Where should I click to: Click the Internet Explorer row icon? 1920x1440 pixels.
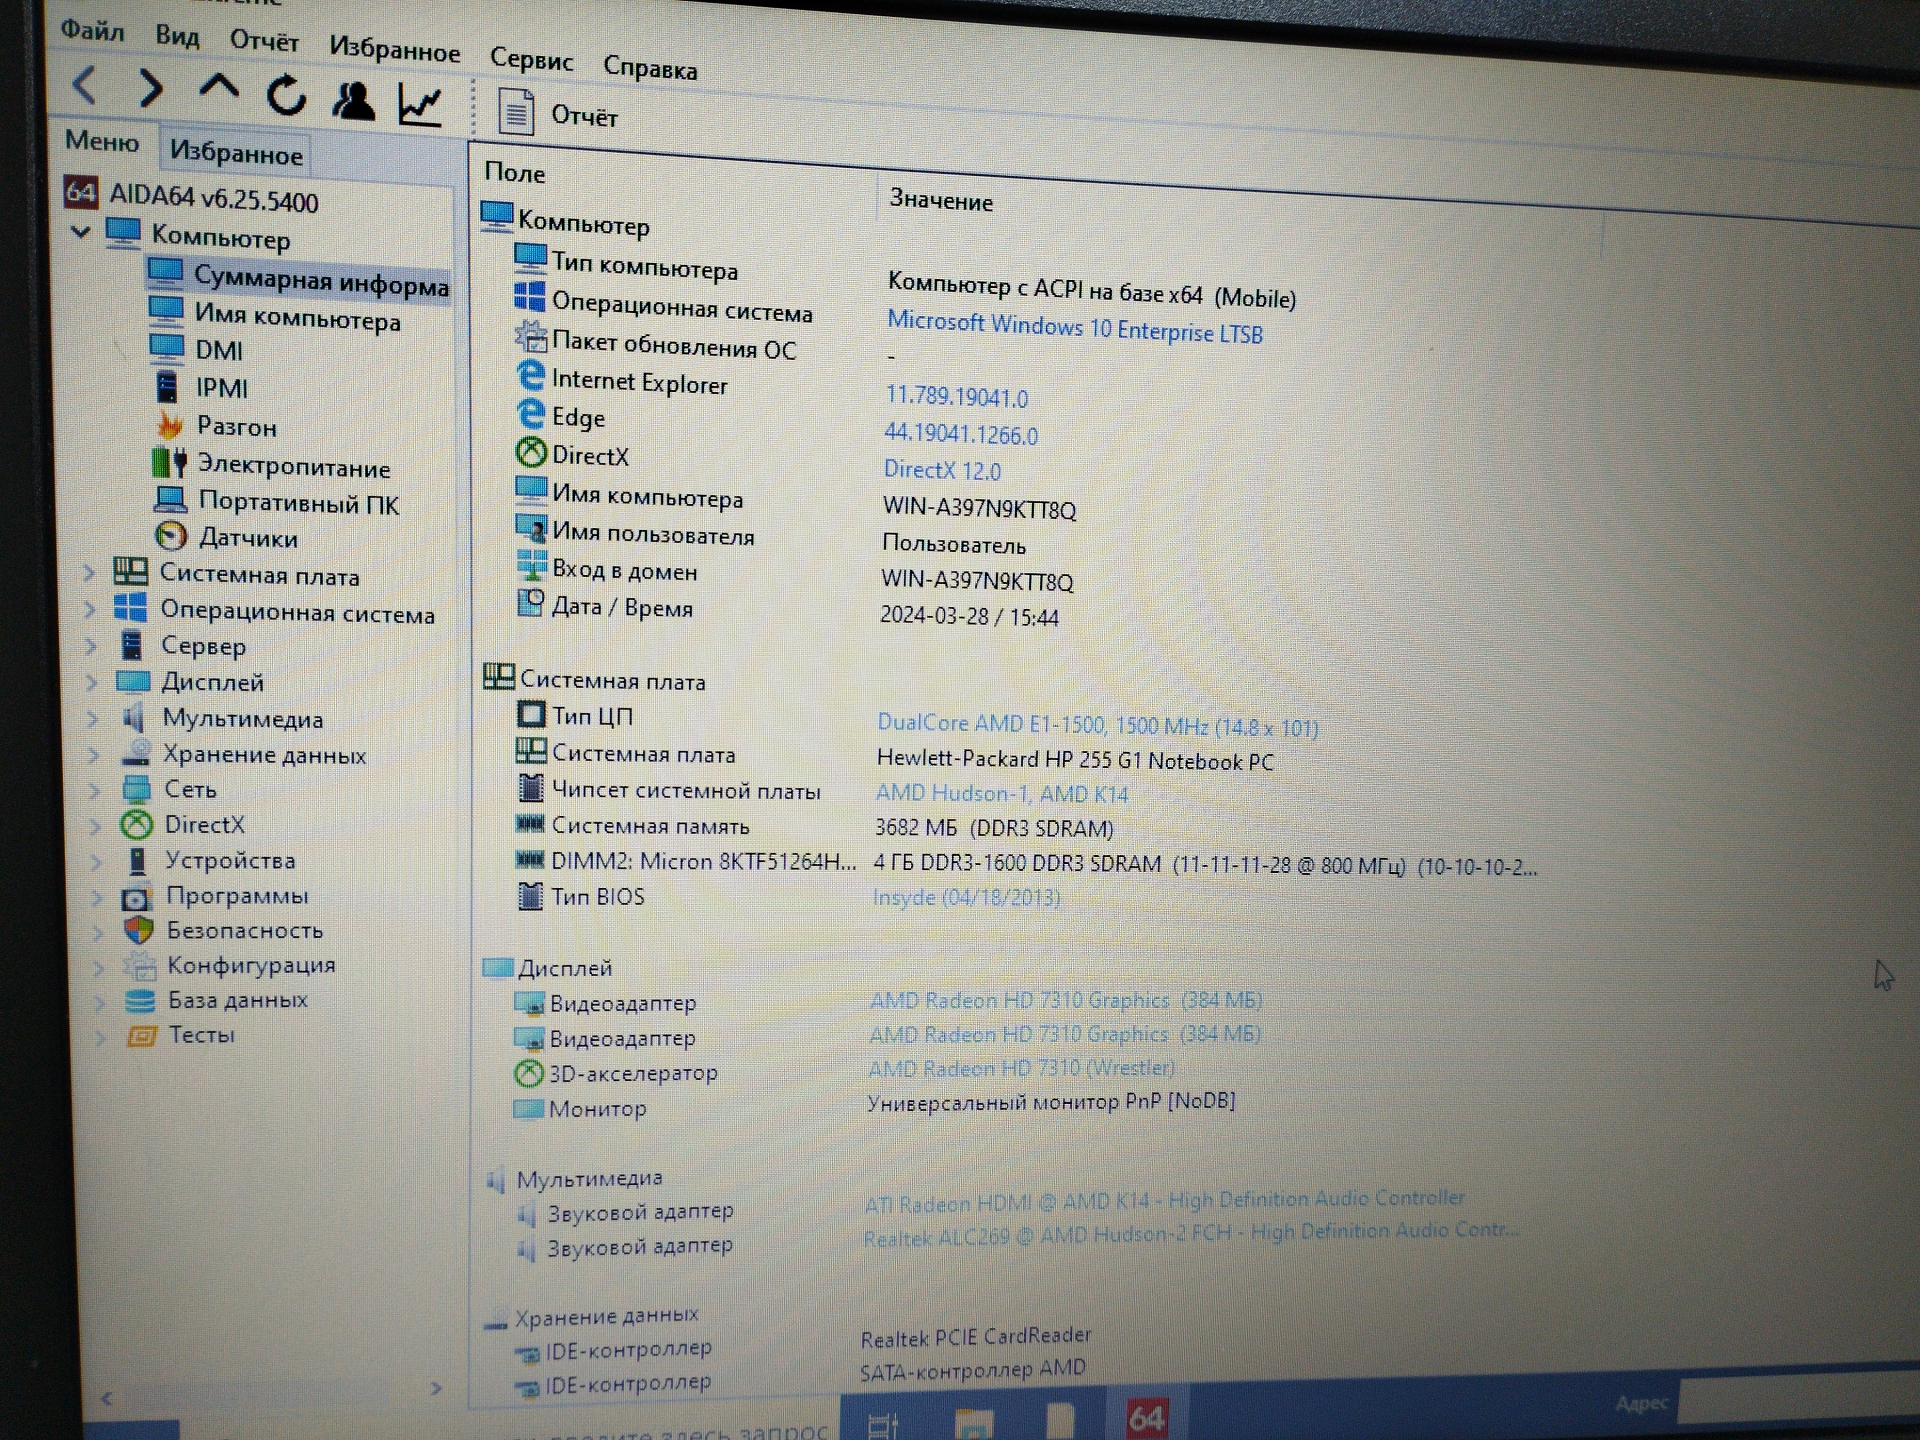(530, 376)
